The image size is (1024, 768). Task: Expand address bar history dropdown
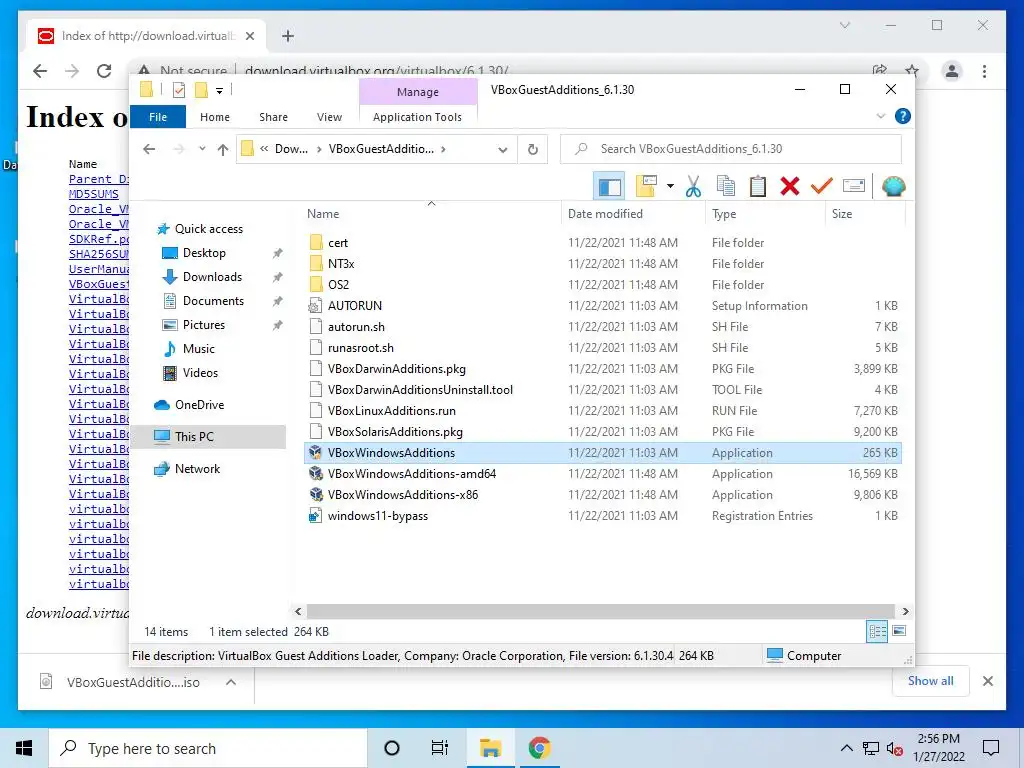502,150
